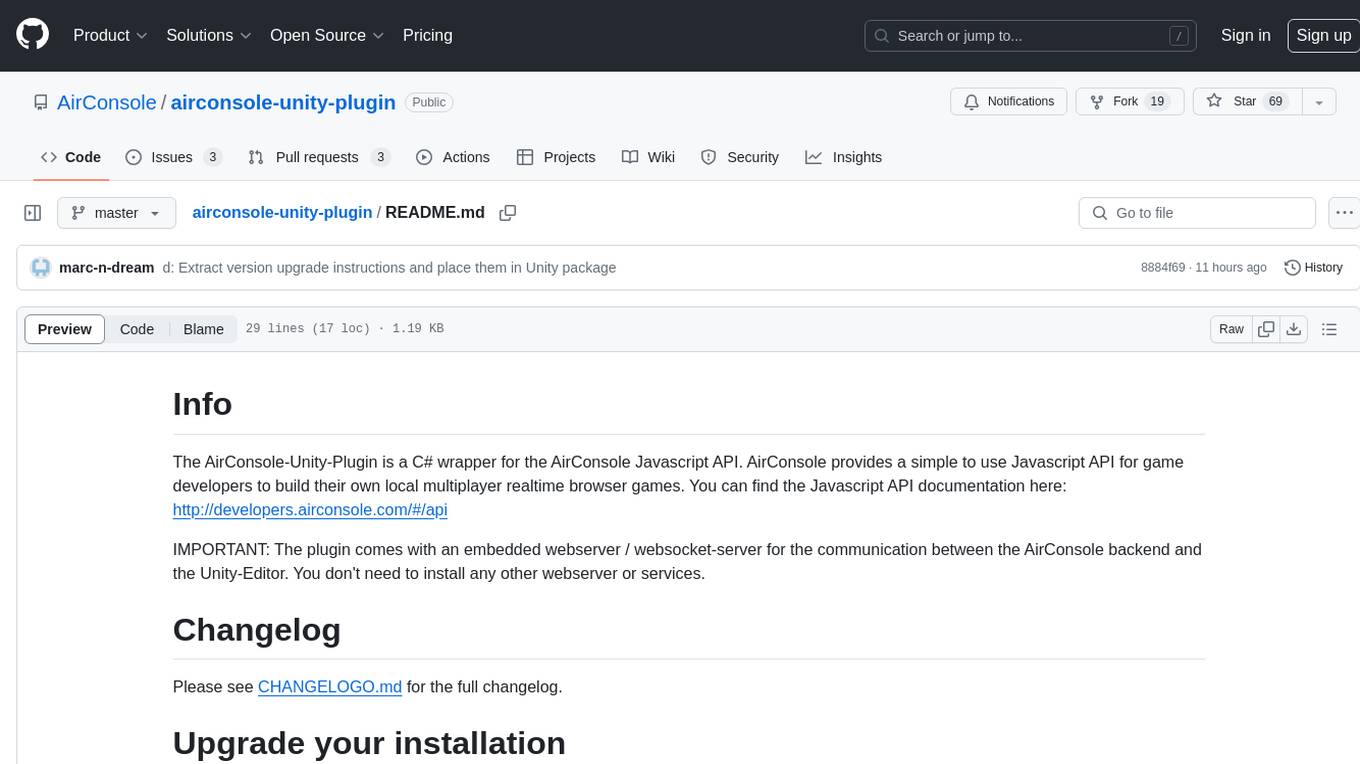Copy the README.md file path
The width and height of the screenshot is (1360, 764).
click(507, 213)
